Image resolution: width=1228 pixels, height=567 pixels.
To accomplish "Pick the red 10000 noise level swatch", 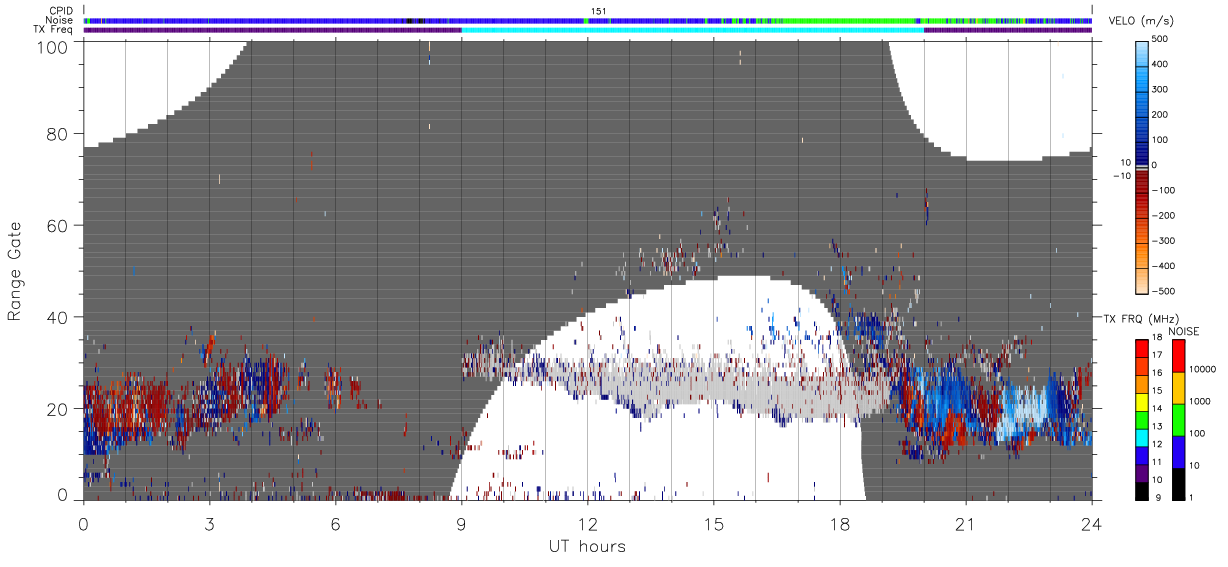I will [x=1178, y=356].
